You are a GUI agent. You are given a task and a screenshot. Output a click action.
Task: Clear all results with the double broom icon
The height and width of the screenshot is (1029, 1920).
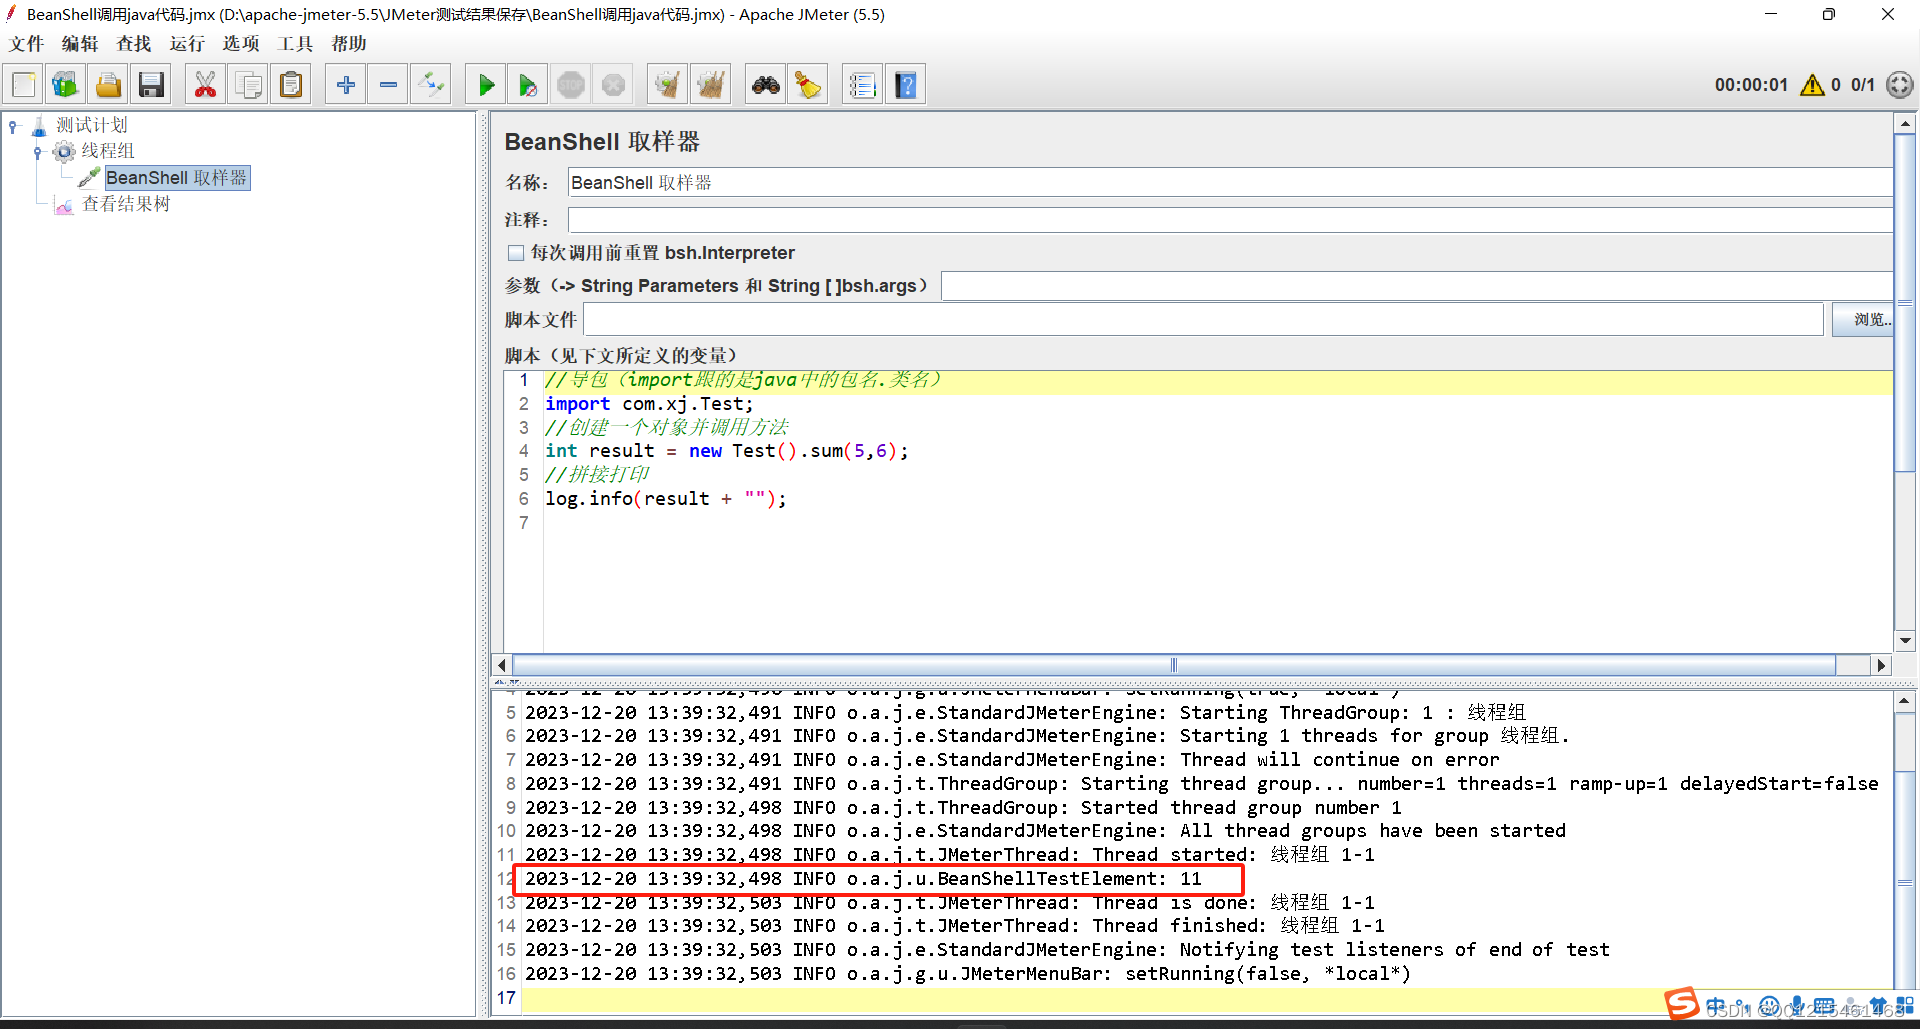(711, 85)
